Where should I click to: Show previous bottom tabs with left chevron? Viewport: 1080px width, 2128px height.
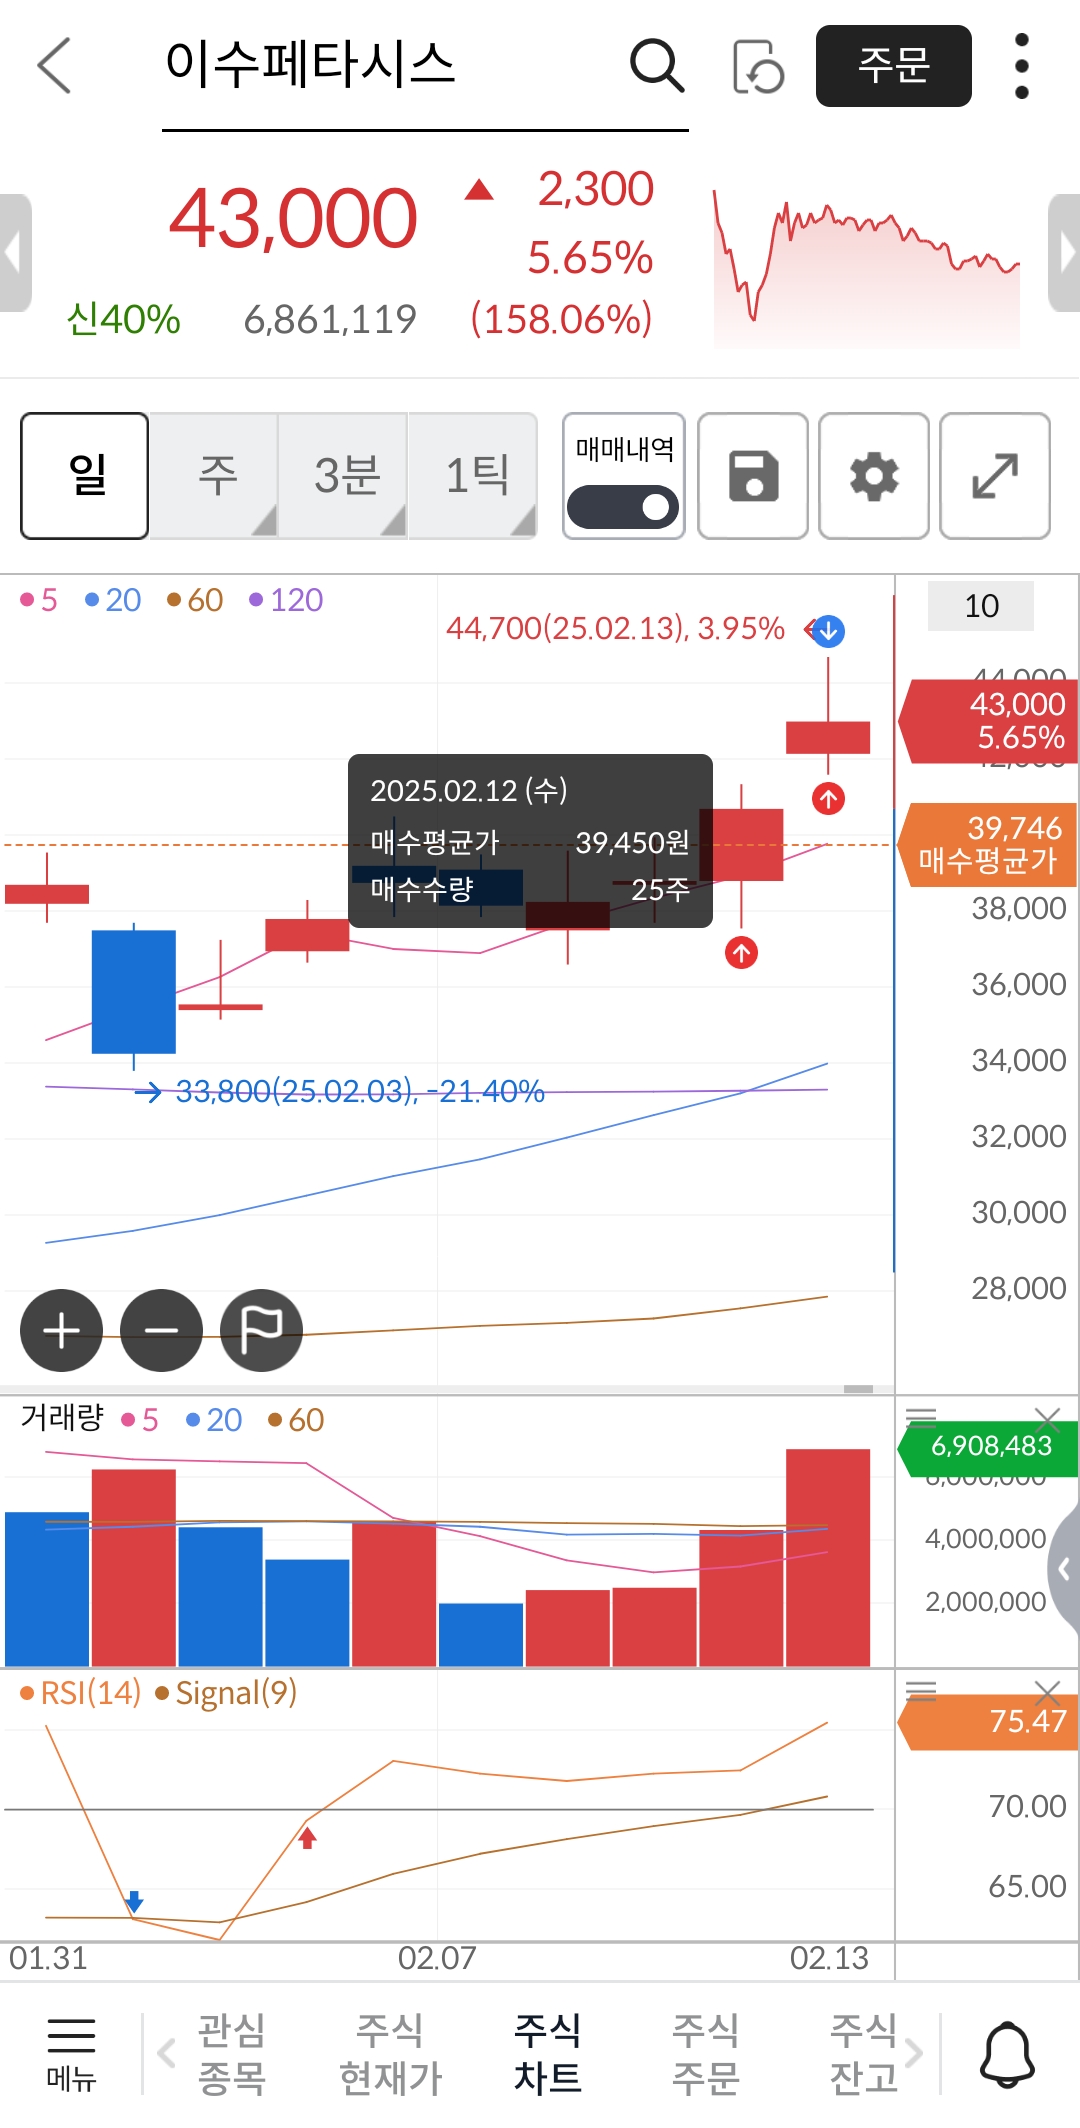coord(166,2054)
